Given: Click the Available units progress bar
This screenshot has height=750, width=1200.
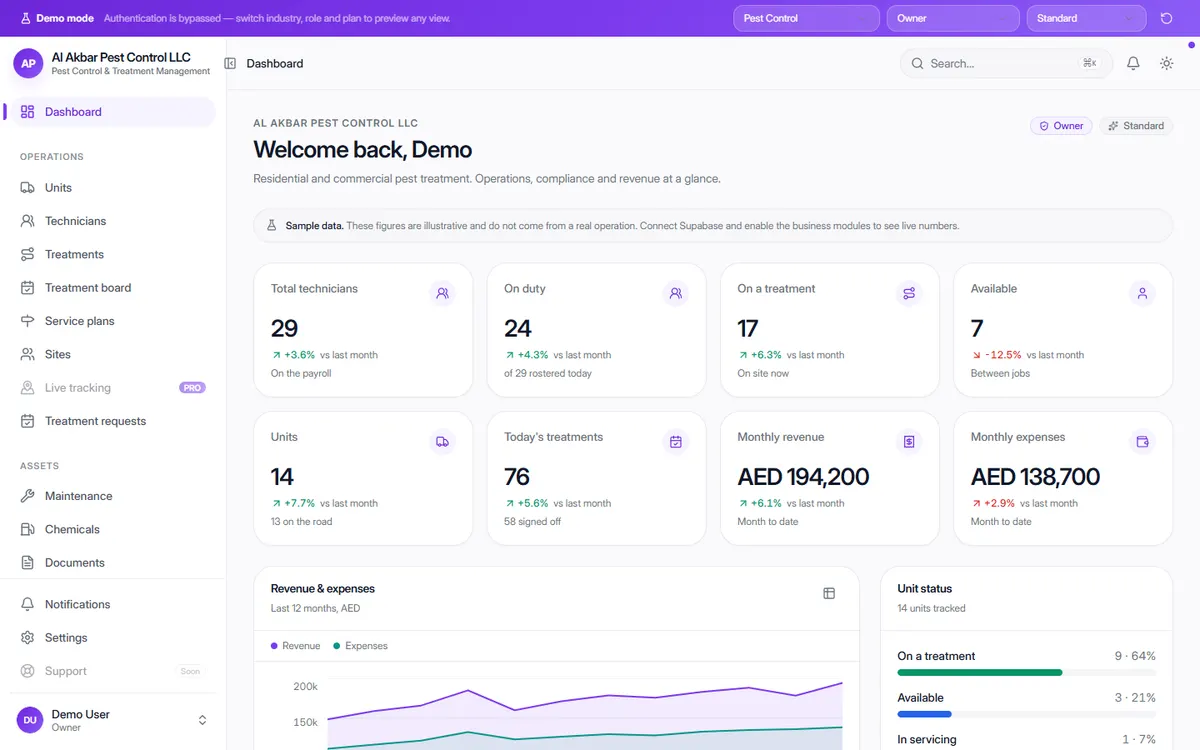Looking at the screenshot, I should click(1027, 714).
